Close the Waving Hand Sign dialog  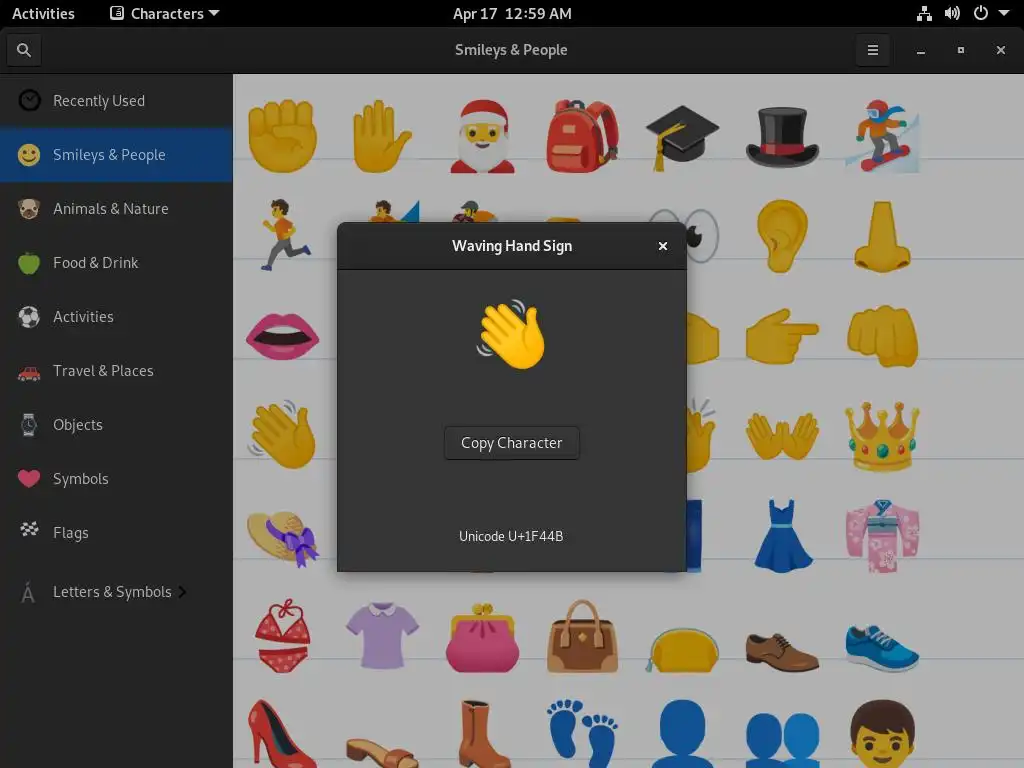point(663,246)
